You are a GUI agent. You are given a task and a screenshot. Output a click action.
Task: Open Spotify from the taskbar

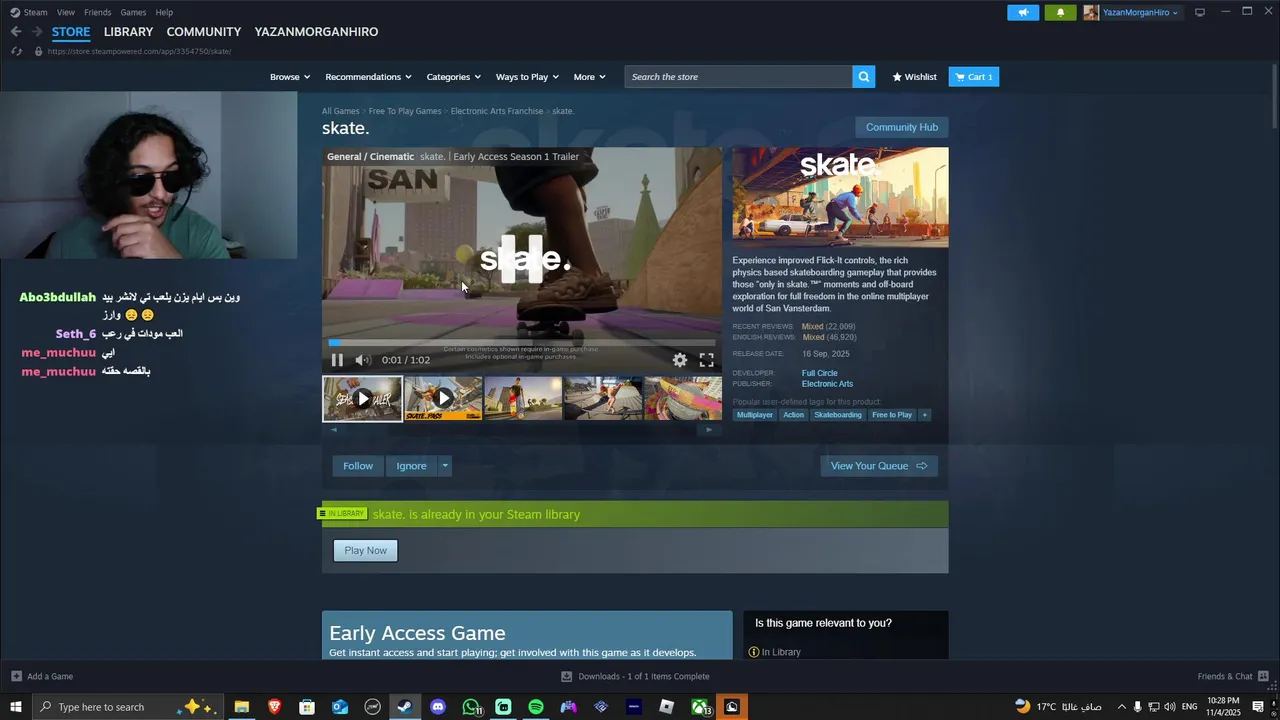click(536, 707)
